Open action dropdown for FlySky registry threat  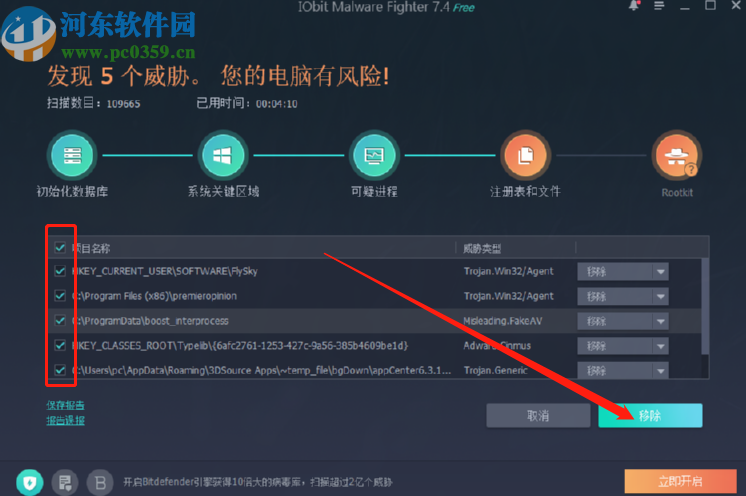click(x=660, y=272)
